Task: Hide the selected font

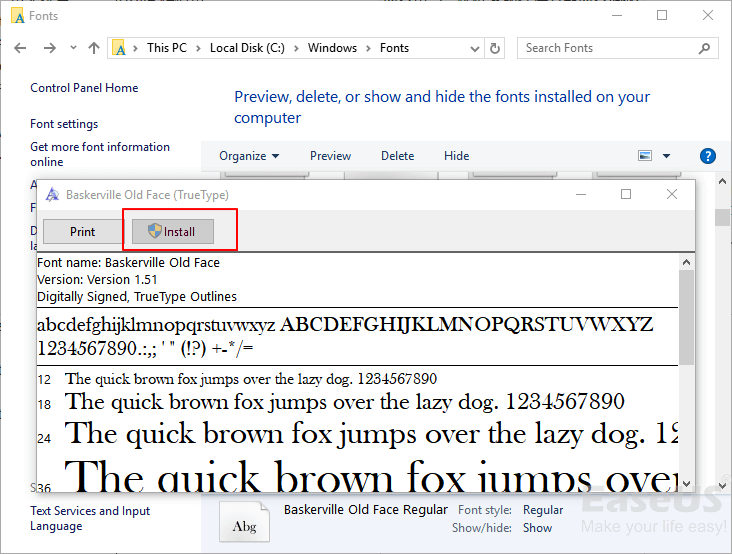Action: (x=456, y=156)
